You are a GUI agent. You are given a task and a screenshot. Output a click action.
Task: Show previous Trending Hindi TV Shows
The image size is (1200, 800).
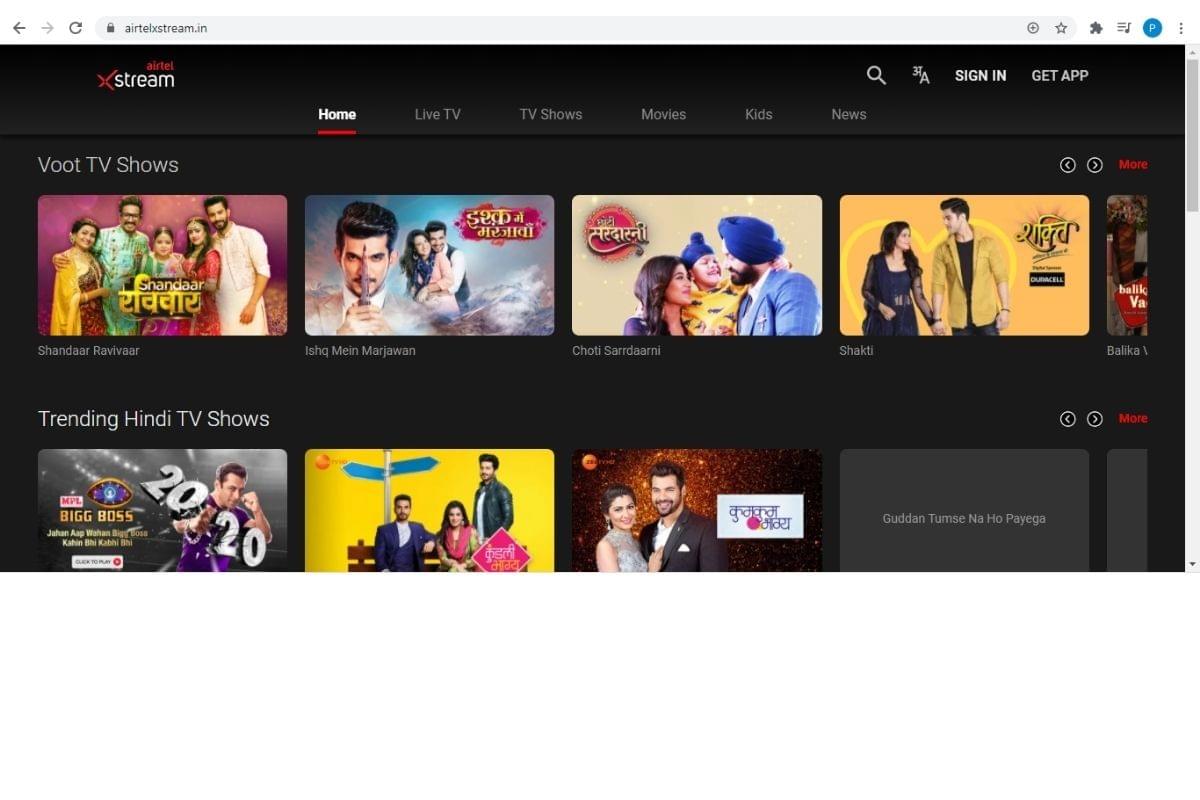[1068, 419]
